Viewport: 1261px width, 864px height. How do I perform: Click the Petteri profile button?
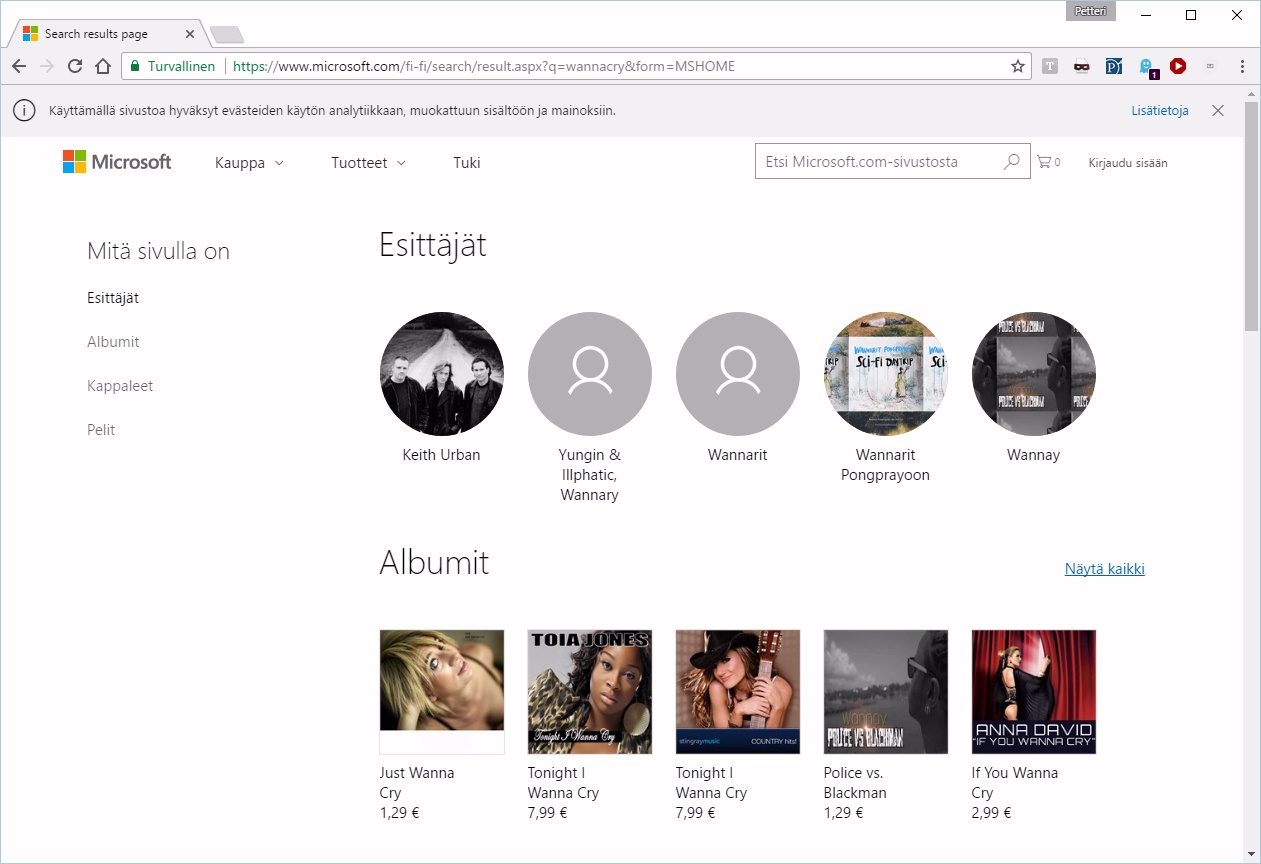(x=1092, y=12)
